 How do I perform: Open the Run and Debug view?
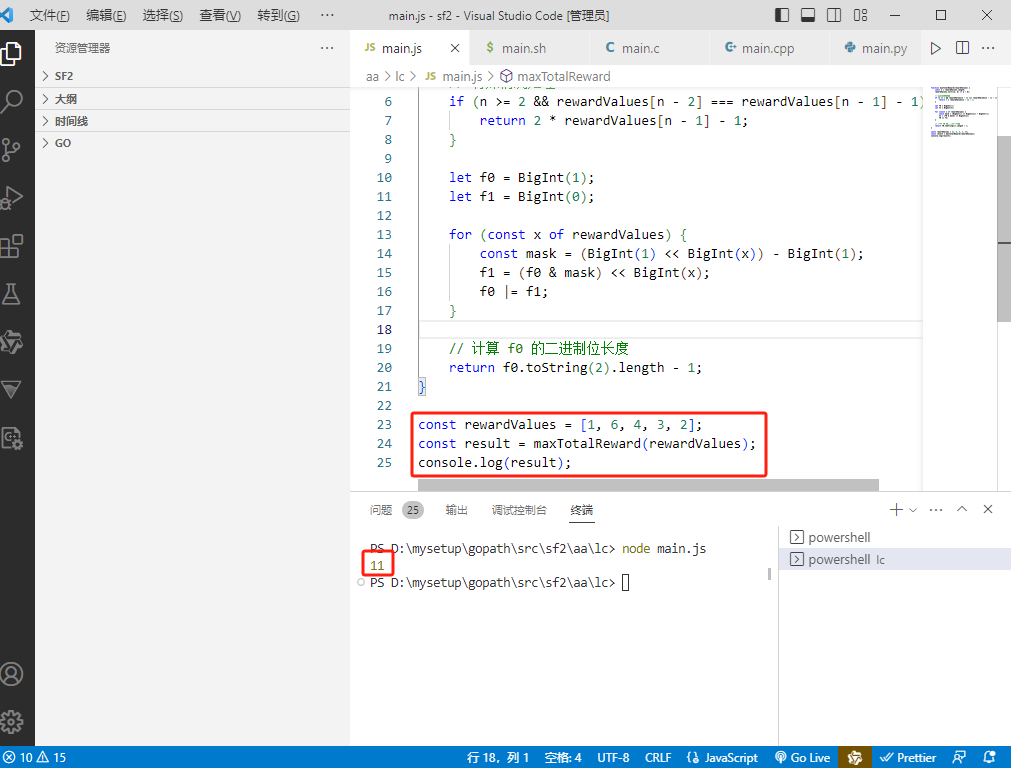tap(12, 197)
